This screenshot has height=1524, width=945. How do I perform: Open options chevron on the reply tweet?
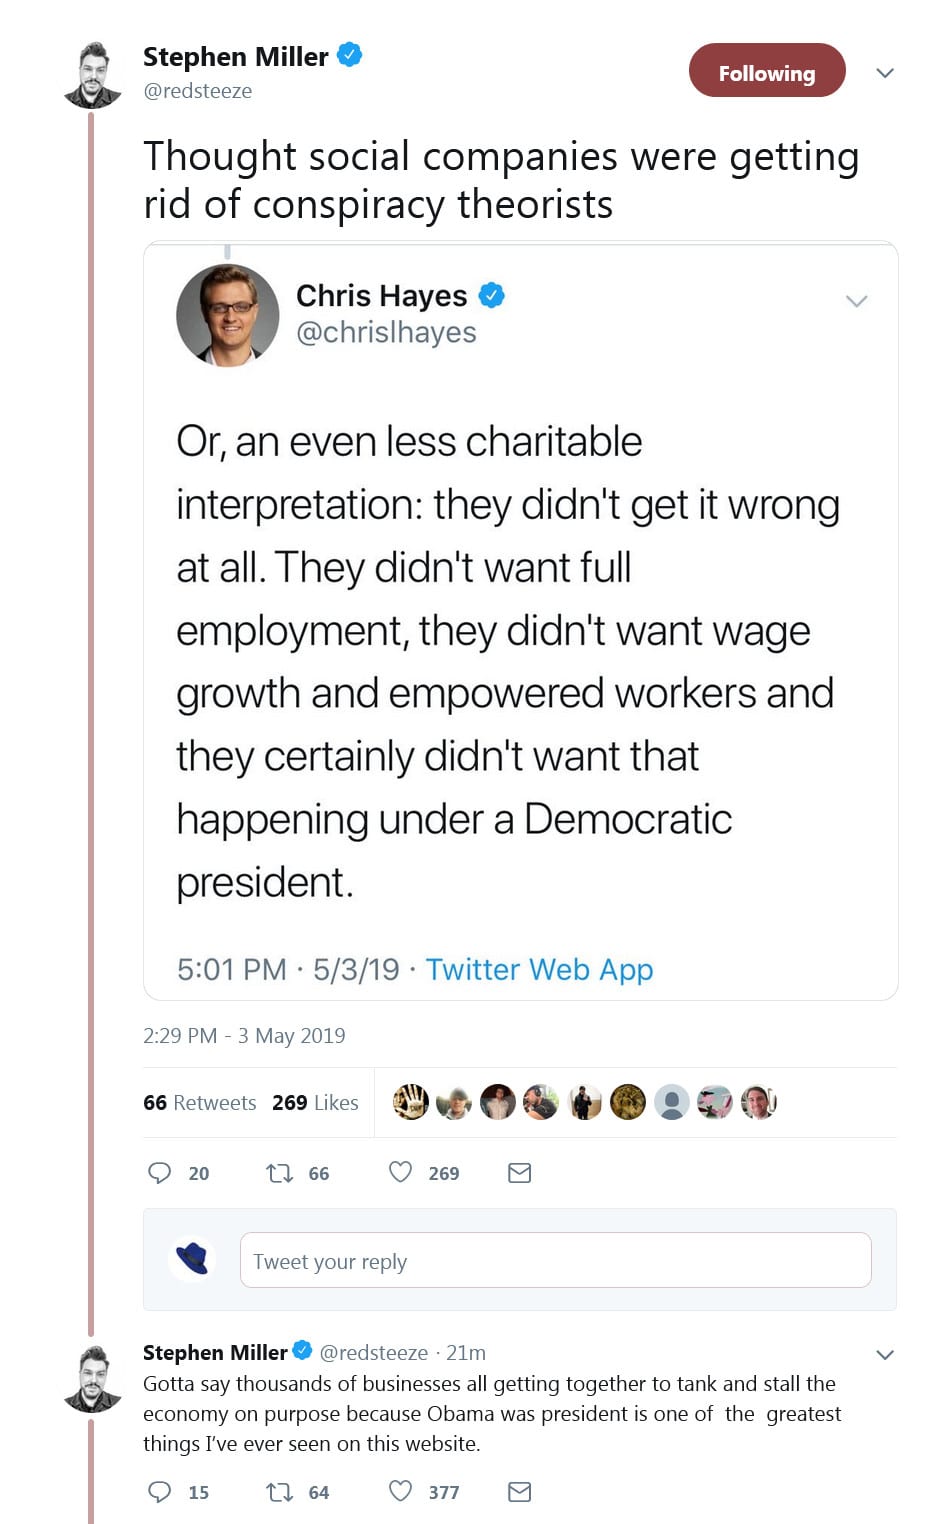pyautogui.click(x=884, y=1355)
